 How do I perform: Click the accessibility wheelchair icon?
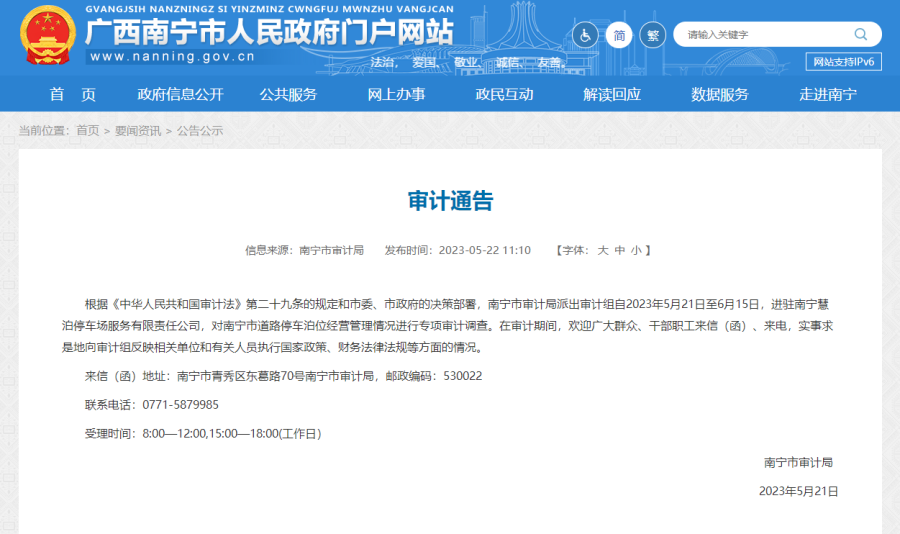point(585,35)
